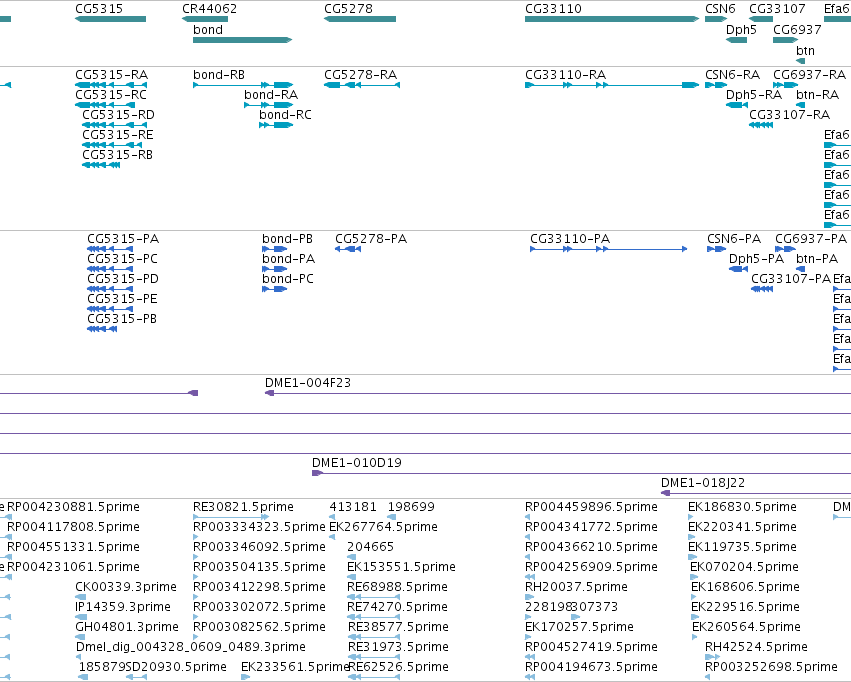Click EST IP14359.3prime

[x=123, y=607]
